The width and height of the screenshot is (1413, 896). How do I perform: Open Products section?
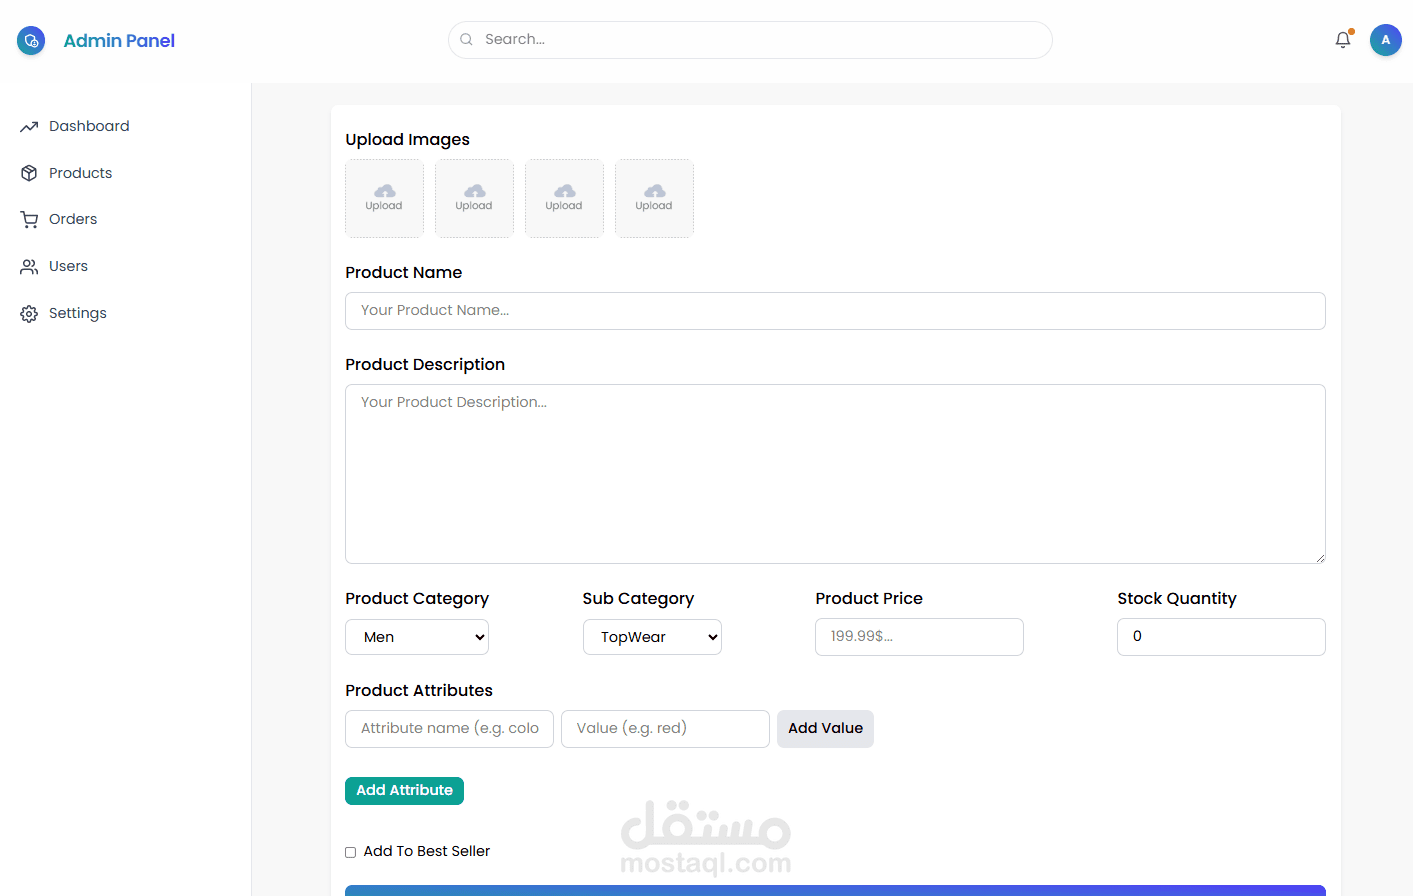[x=80, y=173]
